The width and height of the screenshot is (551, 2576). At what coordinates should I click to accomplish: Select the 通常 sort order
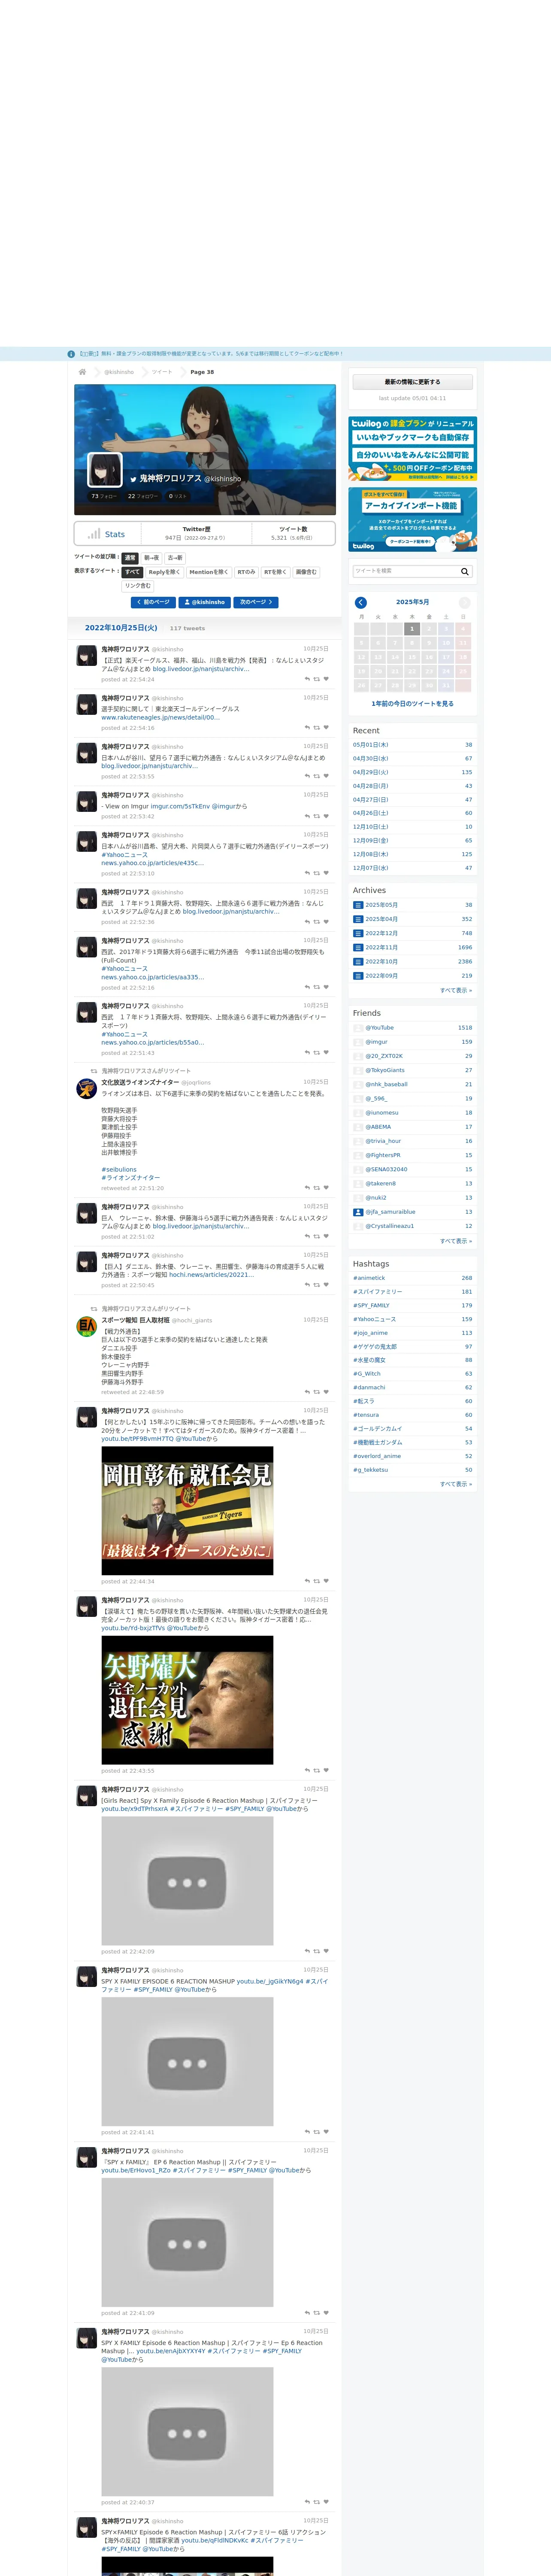pos(130,558)
